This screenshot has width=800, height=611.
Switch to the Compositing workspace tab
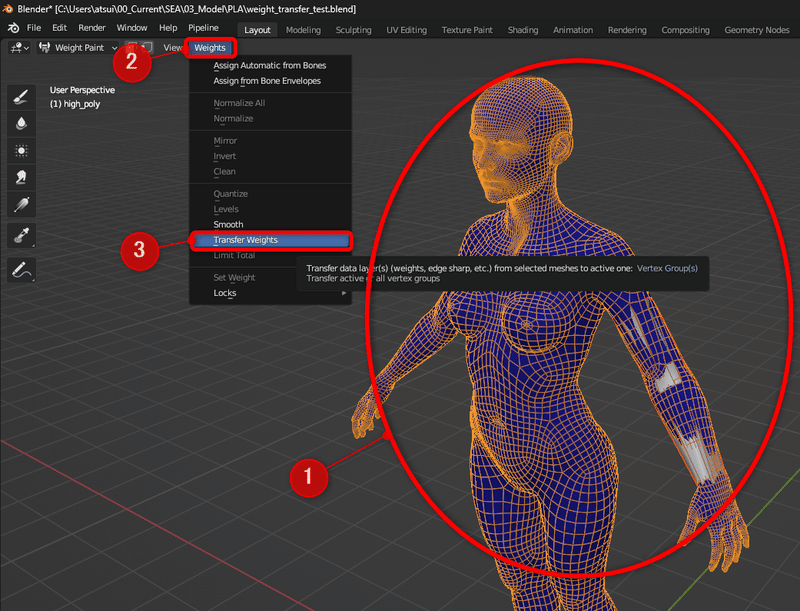click(x=685, y=30)
